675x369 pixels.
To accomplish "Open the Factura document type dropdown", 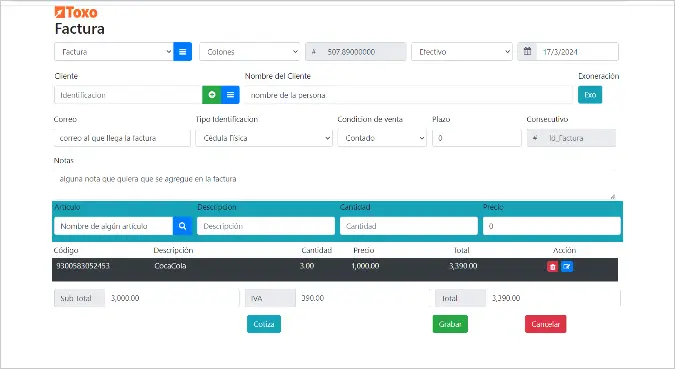I will pyautogui.click(x=114, y=52).
